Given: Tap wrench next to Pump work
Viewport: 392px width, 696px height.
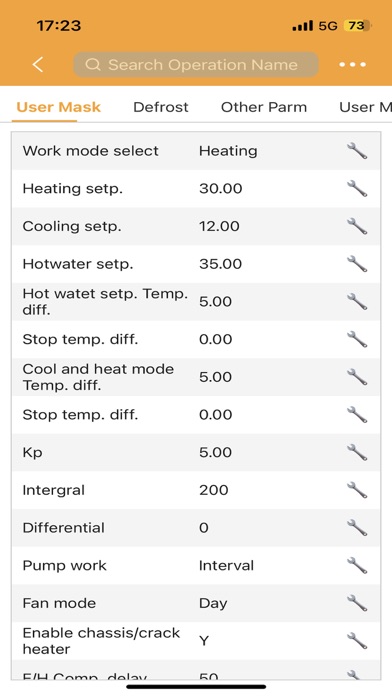Looking at the screenshot, I should pyautogui.click(x=357, y=566).
